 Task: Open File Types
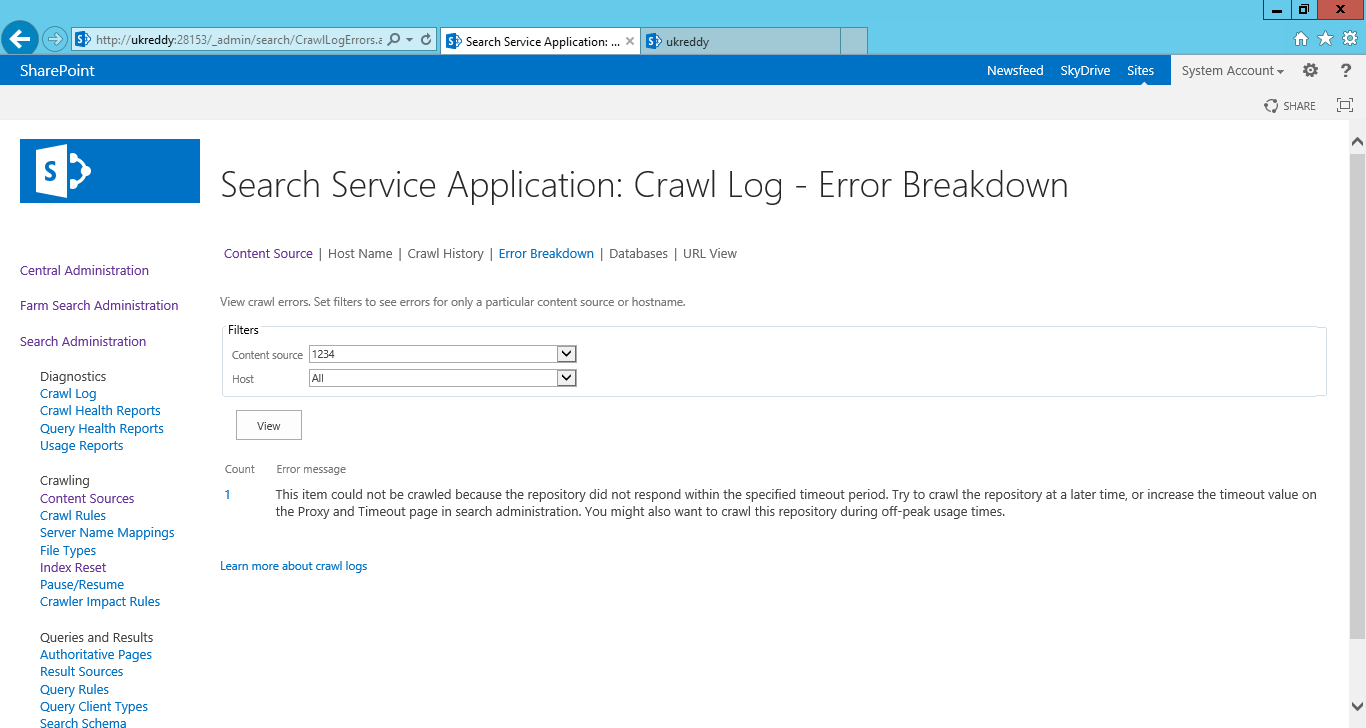(x=68, y=551)
